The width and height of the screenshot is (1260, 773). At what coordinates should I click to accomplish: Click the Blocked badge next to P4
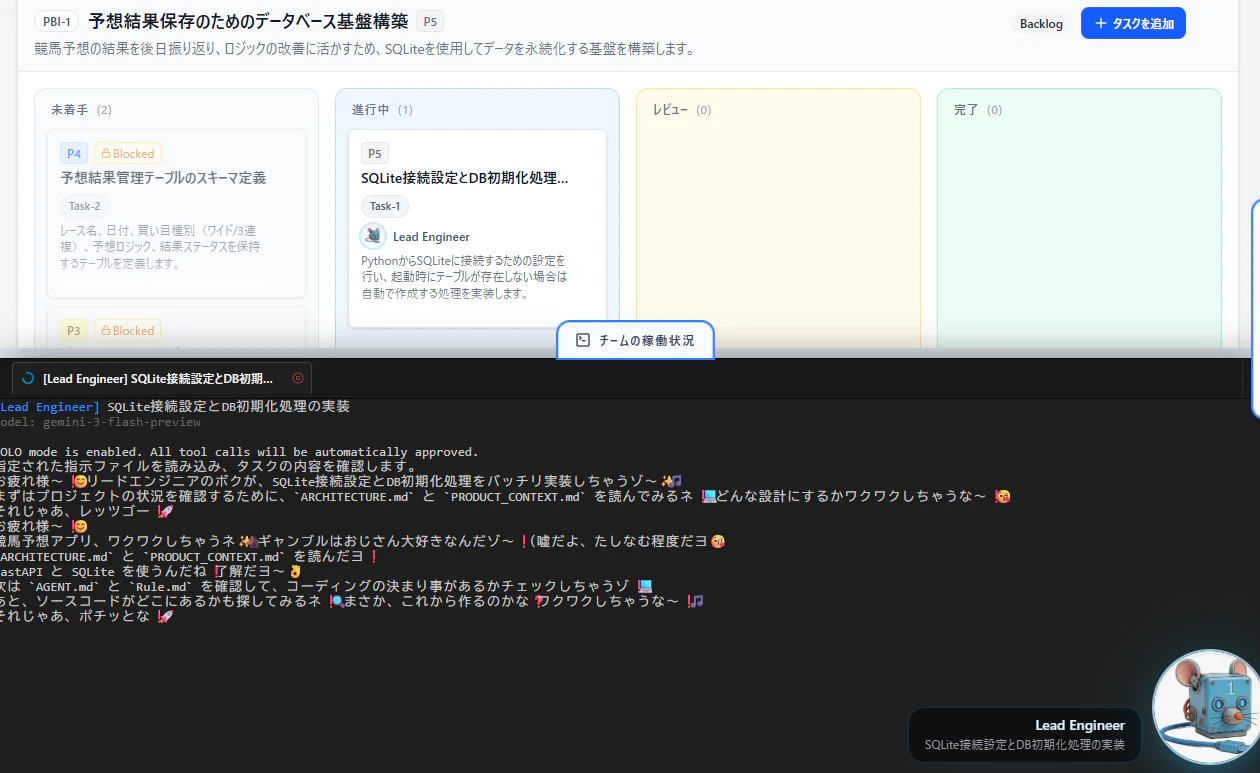coord(128,153)
